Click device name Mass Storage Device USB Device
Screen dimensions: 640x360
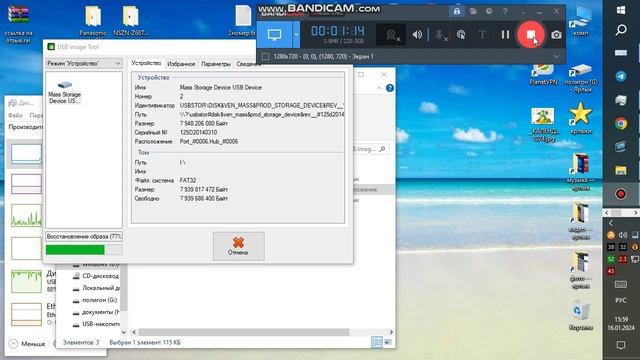click(221, 87)
